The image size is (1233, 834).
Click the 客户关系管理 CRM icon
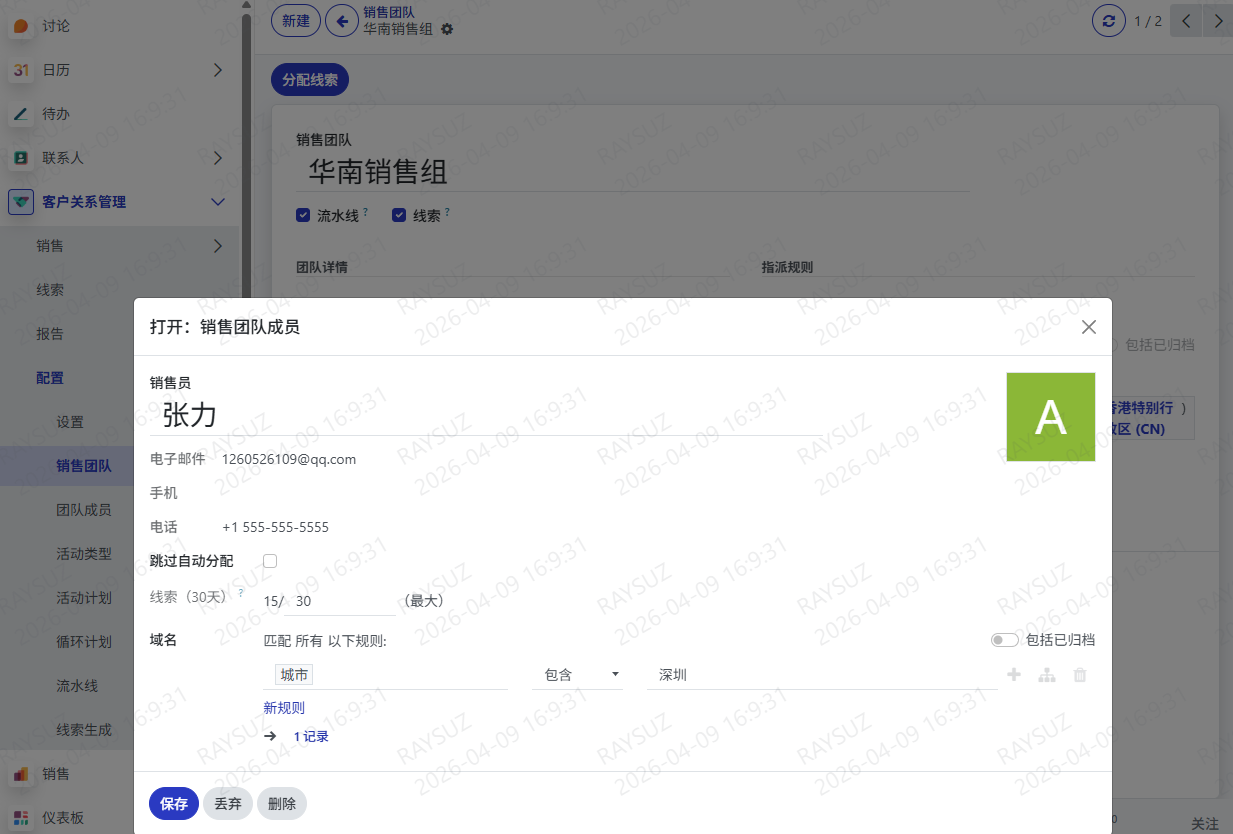(x=21, y=202)
